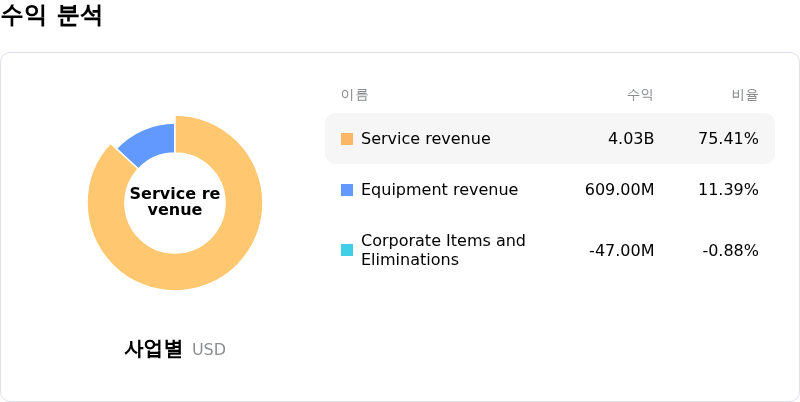Sort by the 비율 column header

pos(745,95)
